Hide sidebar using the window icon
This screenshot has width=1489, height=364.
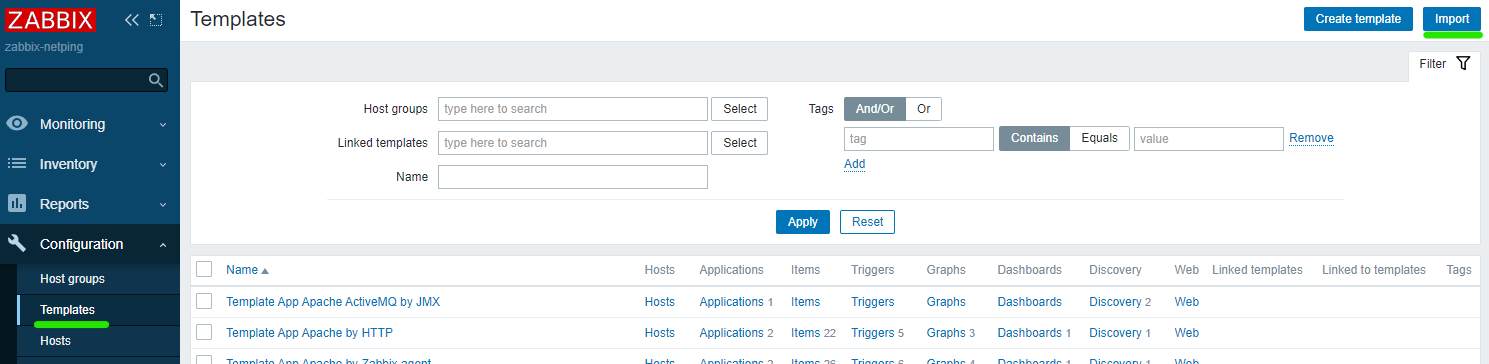pos(155,20)
